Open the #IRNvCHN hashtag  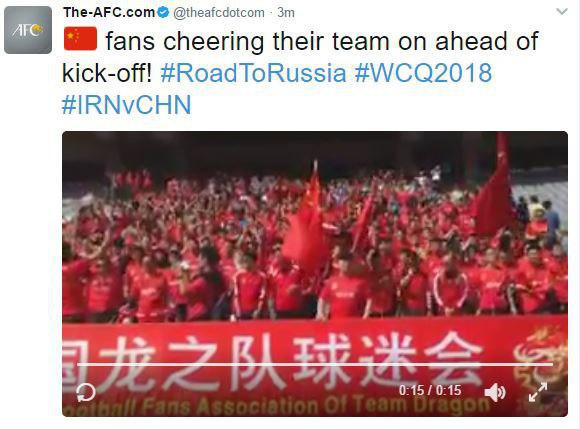[x=127, y=105]
